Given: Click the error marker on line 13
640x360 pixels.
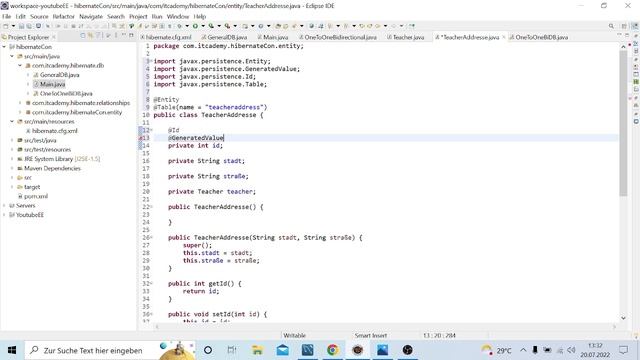Looking at the screenshot, I should (141, 138).
